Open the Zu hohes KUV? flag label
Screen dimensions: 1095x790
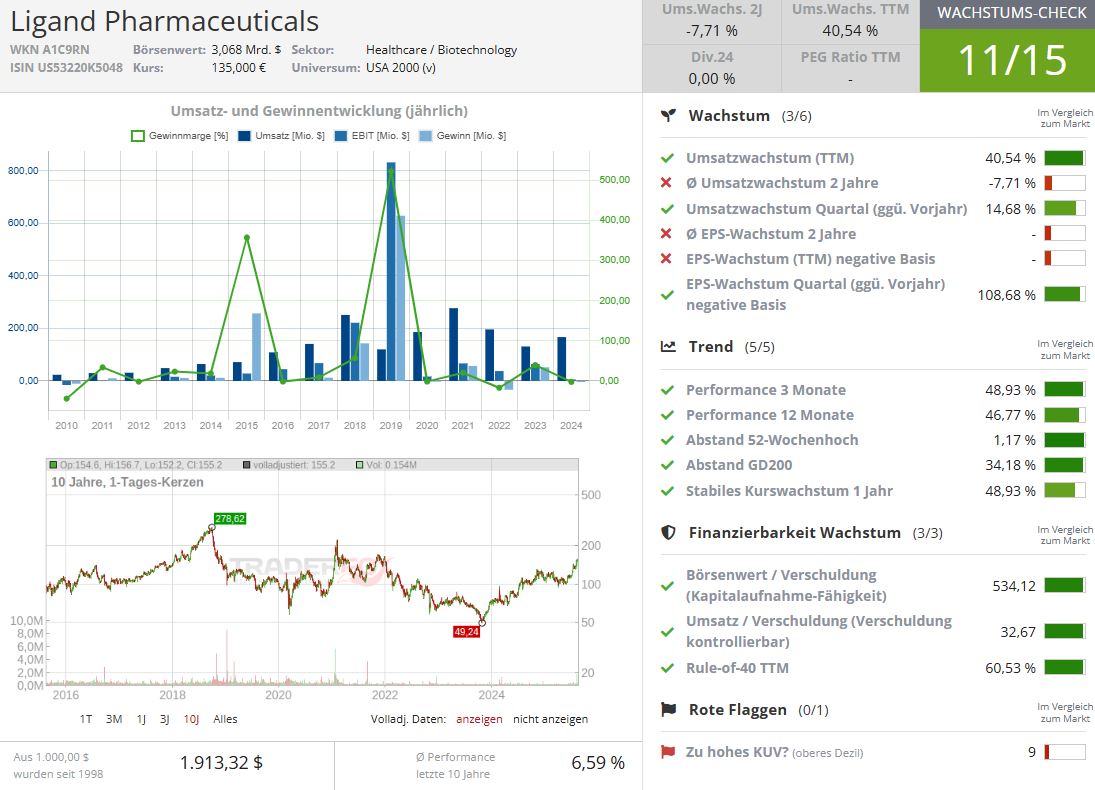tap(737, 752)
